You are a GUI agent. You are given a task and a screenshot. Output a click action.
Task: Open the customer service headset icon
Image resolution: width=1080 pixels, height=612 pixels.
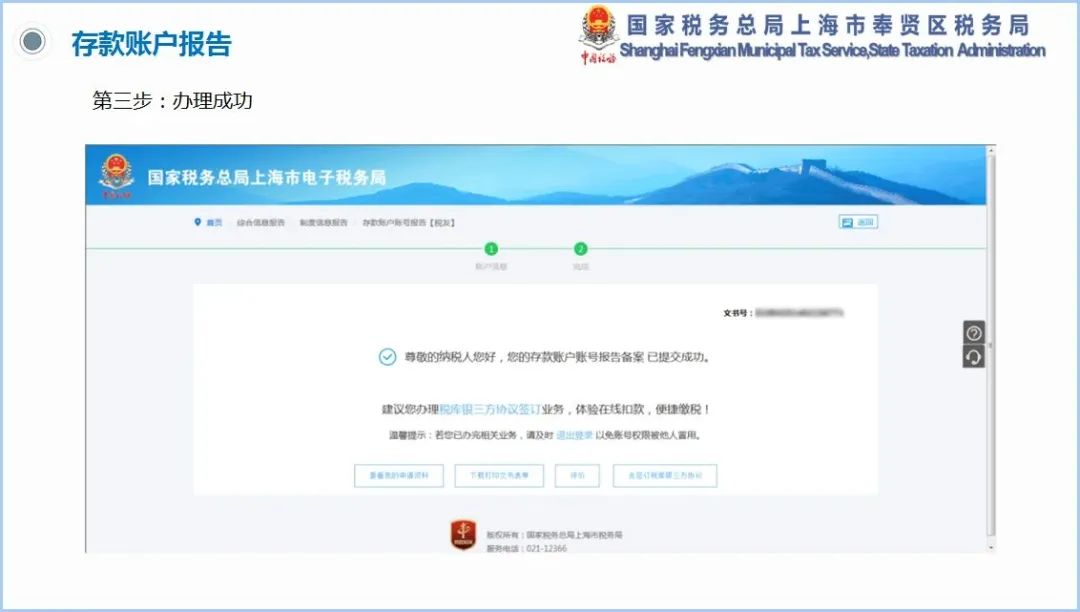[973, 357]
